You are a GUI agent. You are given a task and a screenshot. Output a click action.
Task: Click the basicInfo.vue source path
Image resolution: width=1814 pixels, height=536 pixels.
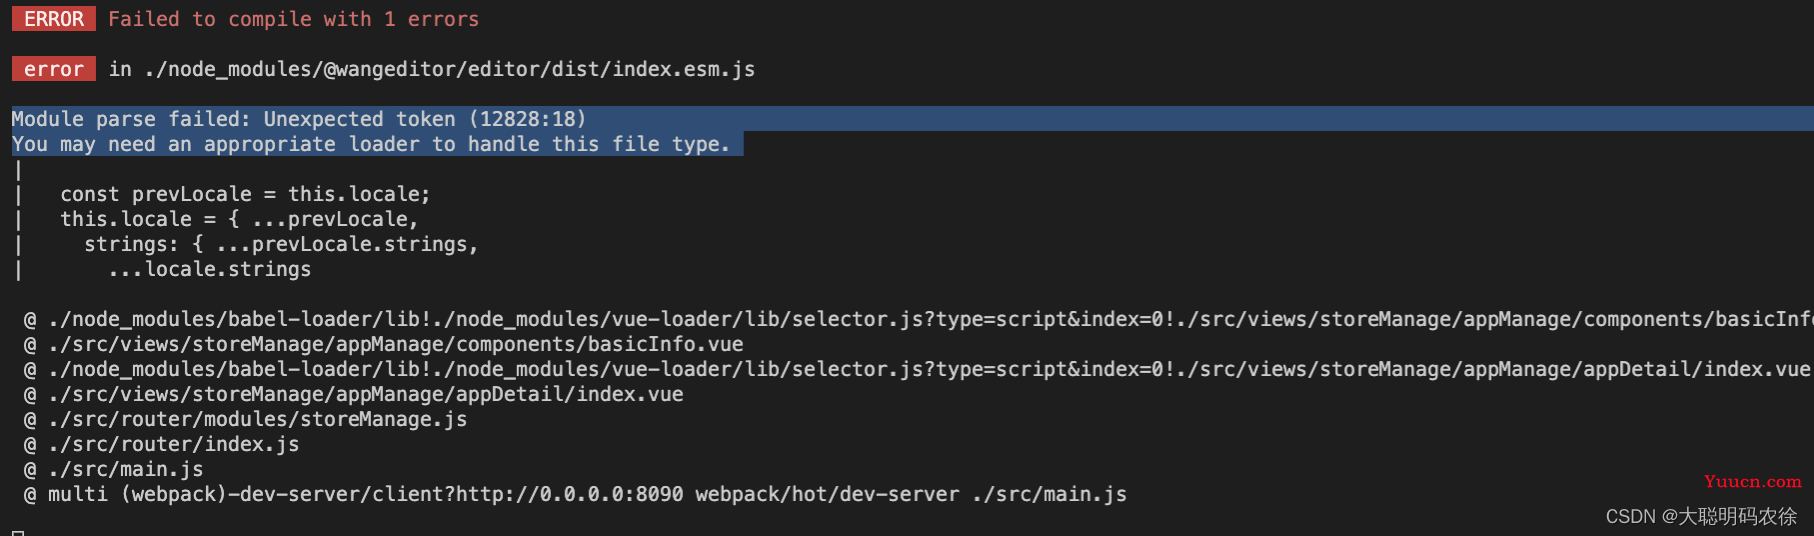tap(396, 344)
